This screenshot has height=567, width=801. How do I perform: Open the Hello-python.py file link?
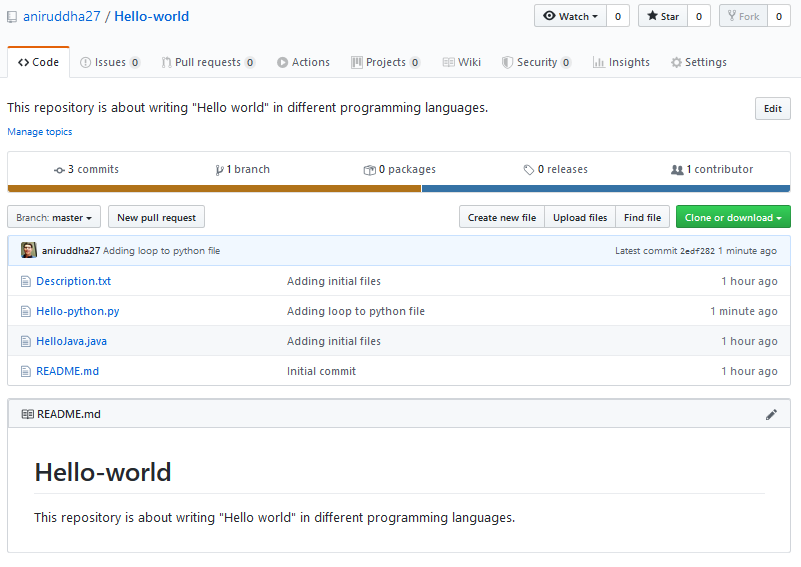(77, 311)
